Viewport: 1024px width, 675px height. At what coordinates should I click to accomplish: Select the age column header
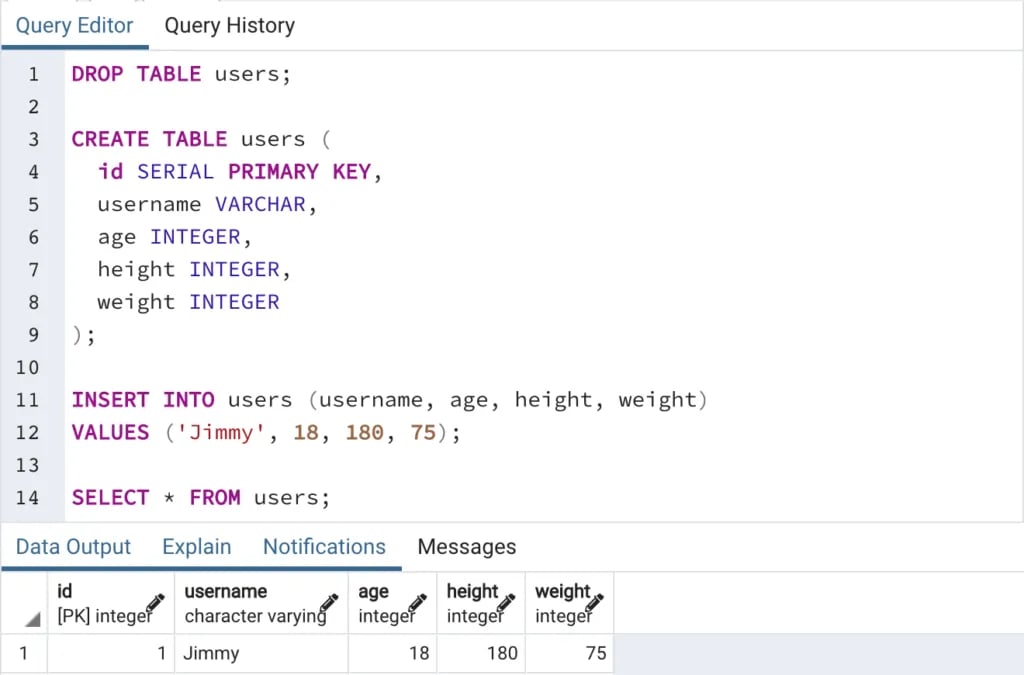pyautogui.click(x=392, y=603)
